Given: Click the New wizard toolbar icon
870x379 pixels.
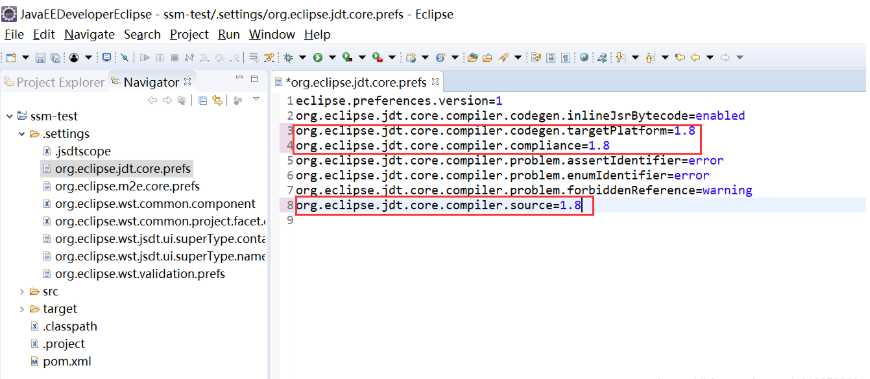Looking at the screenshot, I should click(11, 57).
